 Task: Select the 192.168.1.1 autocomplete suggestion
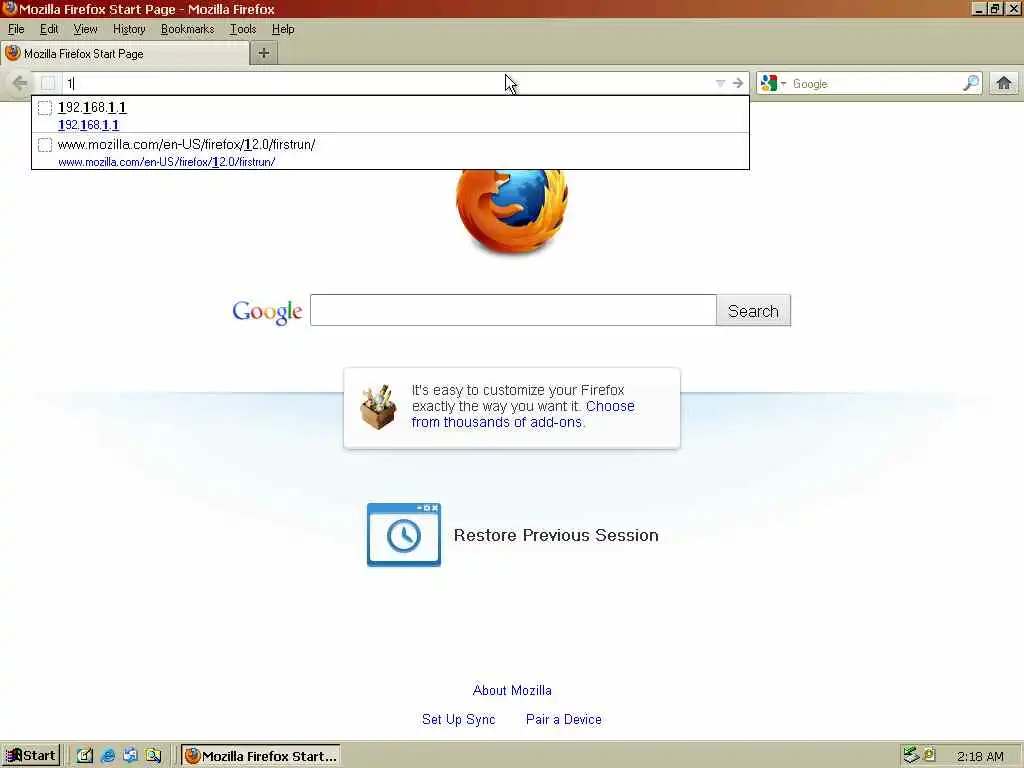point(390,115)
